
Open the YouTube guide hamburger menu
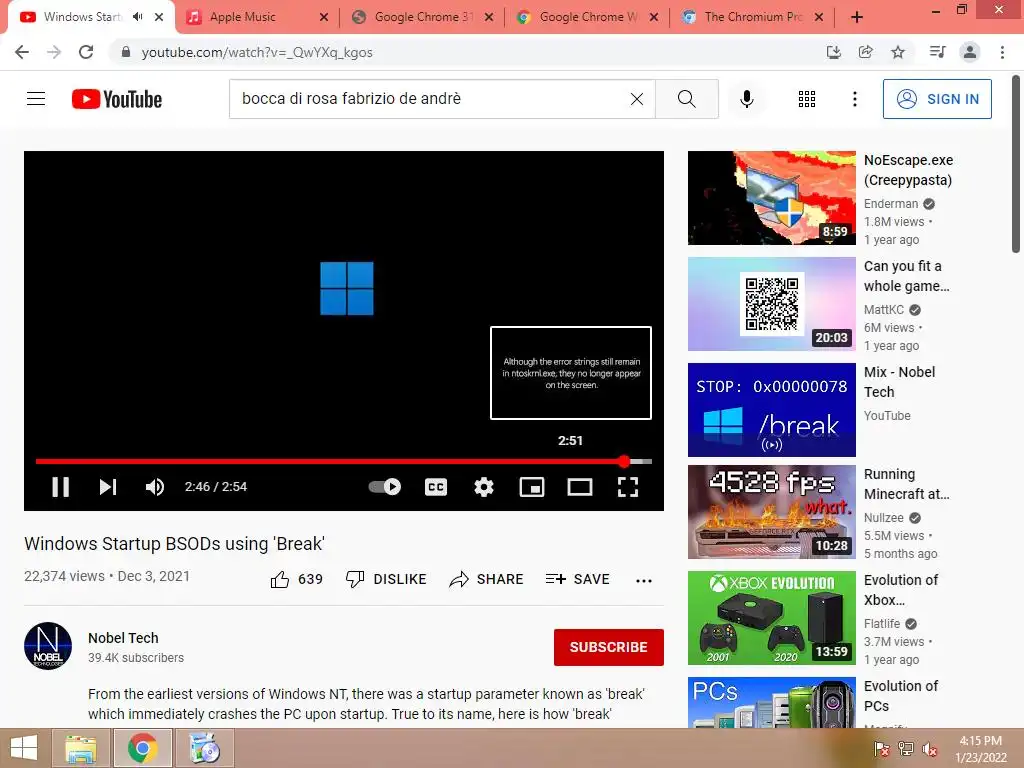pyautogui.click(x=36, y=99)
